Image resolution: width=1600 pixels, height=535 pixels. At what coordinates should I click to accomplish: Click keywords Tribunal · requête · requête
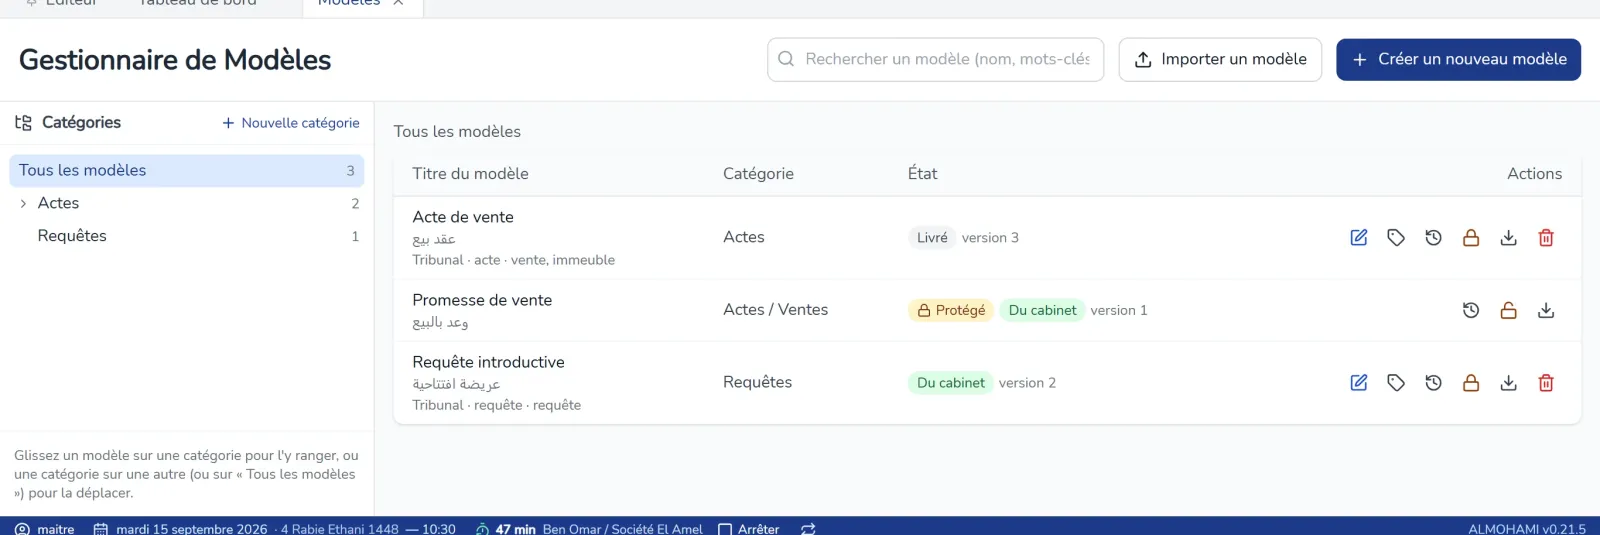click(x=496, y=405)
